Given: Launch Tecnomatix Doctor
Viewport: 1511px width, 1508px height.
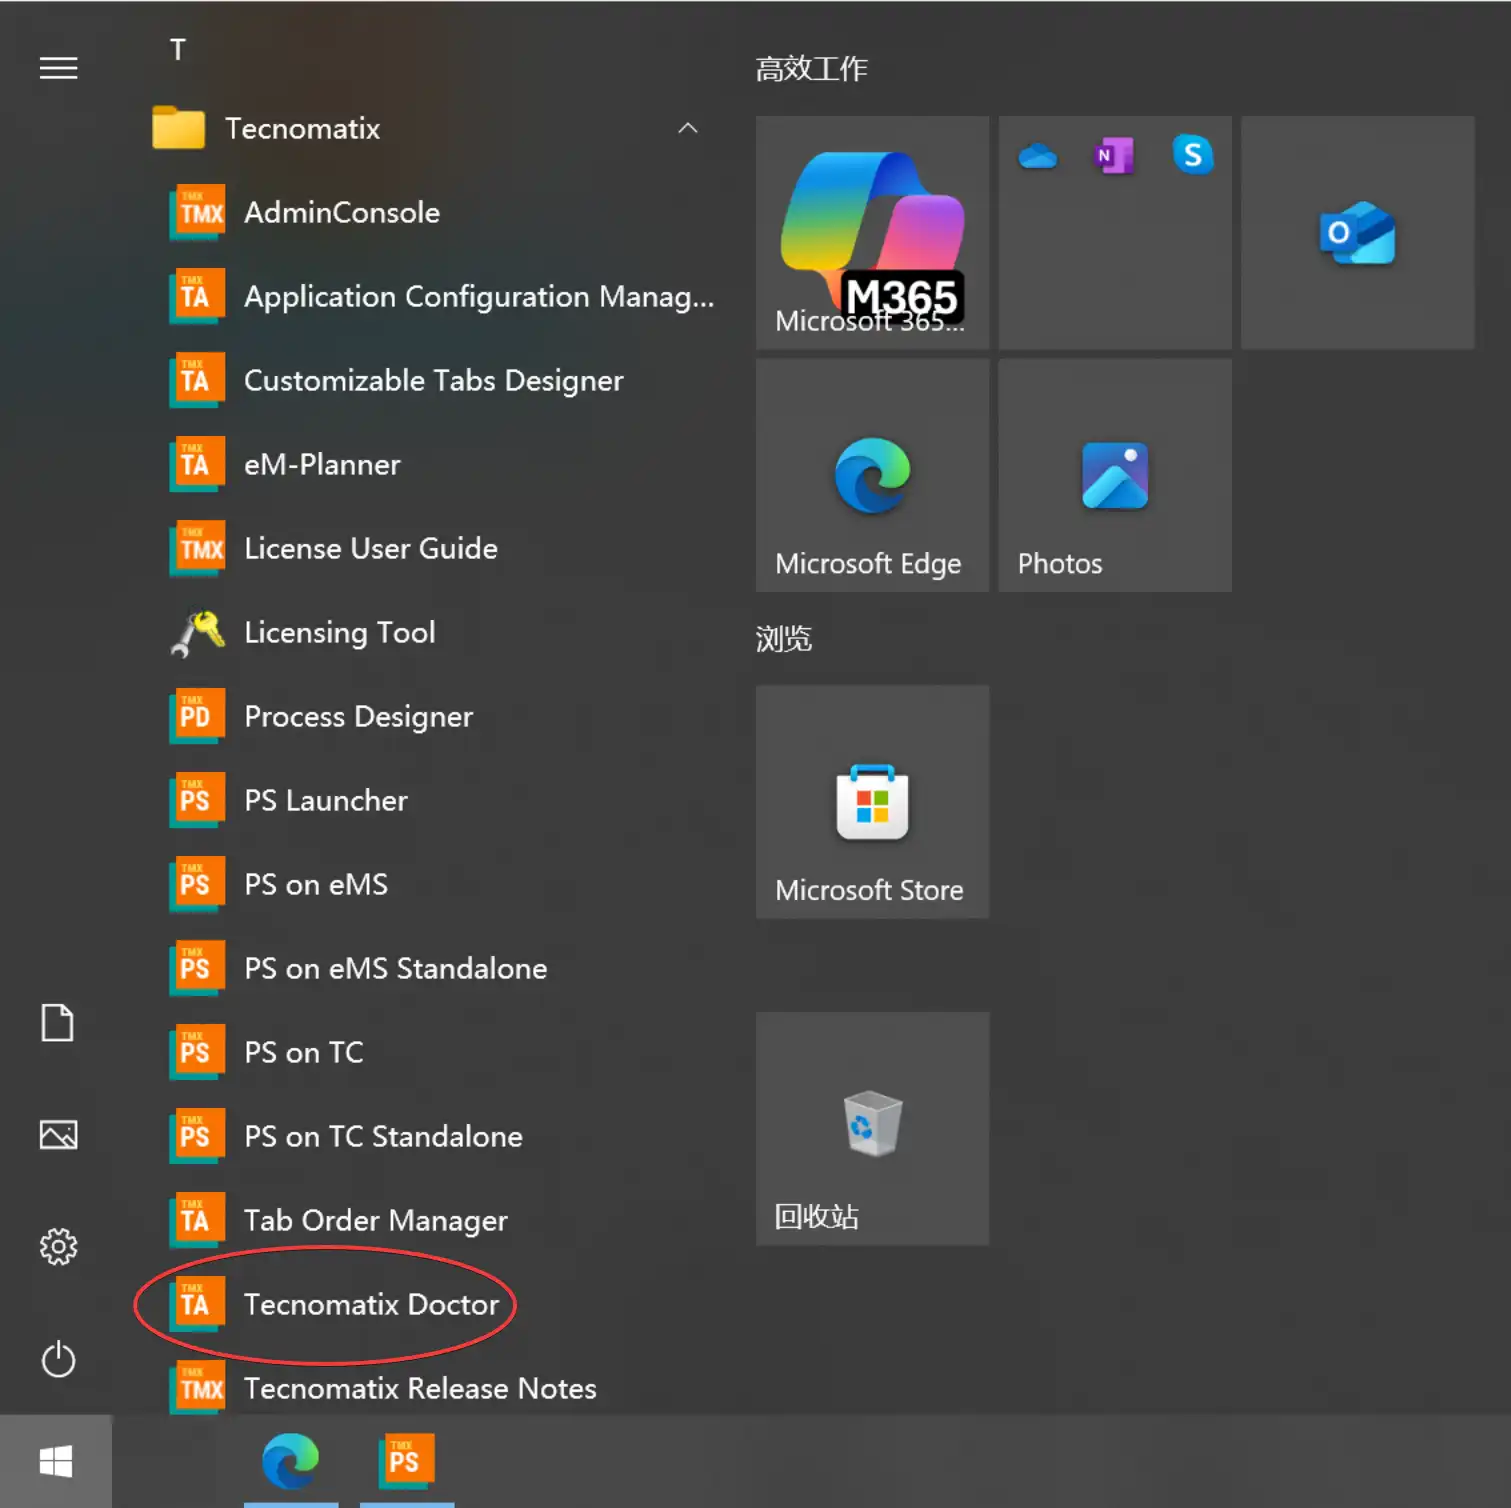Looking at the screenshot, I should pyautogui.click(x=430, y=1304).
